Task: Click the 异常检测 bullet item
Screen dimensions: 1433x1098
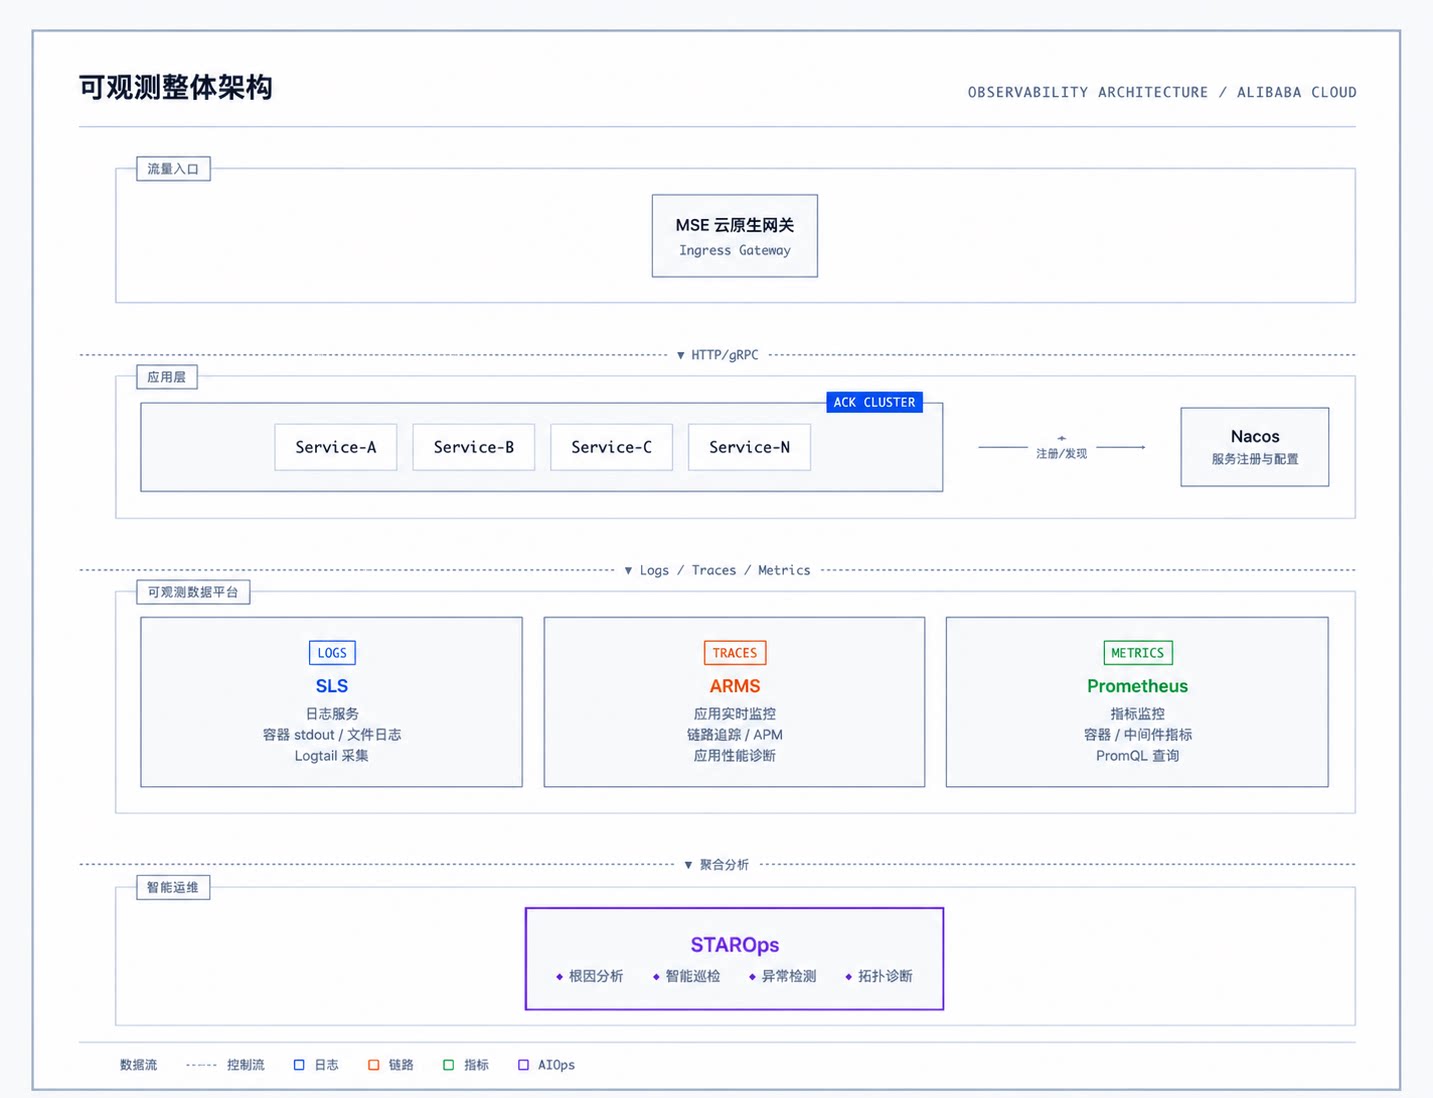Action: click(x=782, y=976)
